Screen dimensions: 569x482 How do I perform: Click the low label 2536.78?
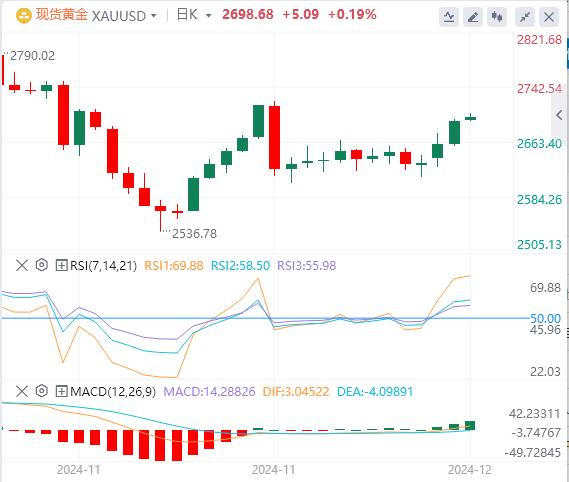click(x=194, y=234)
